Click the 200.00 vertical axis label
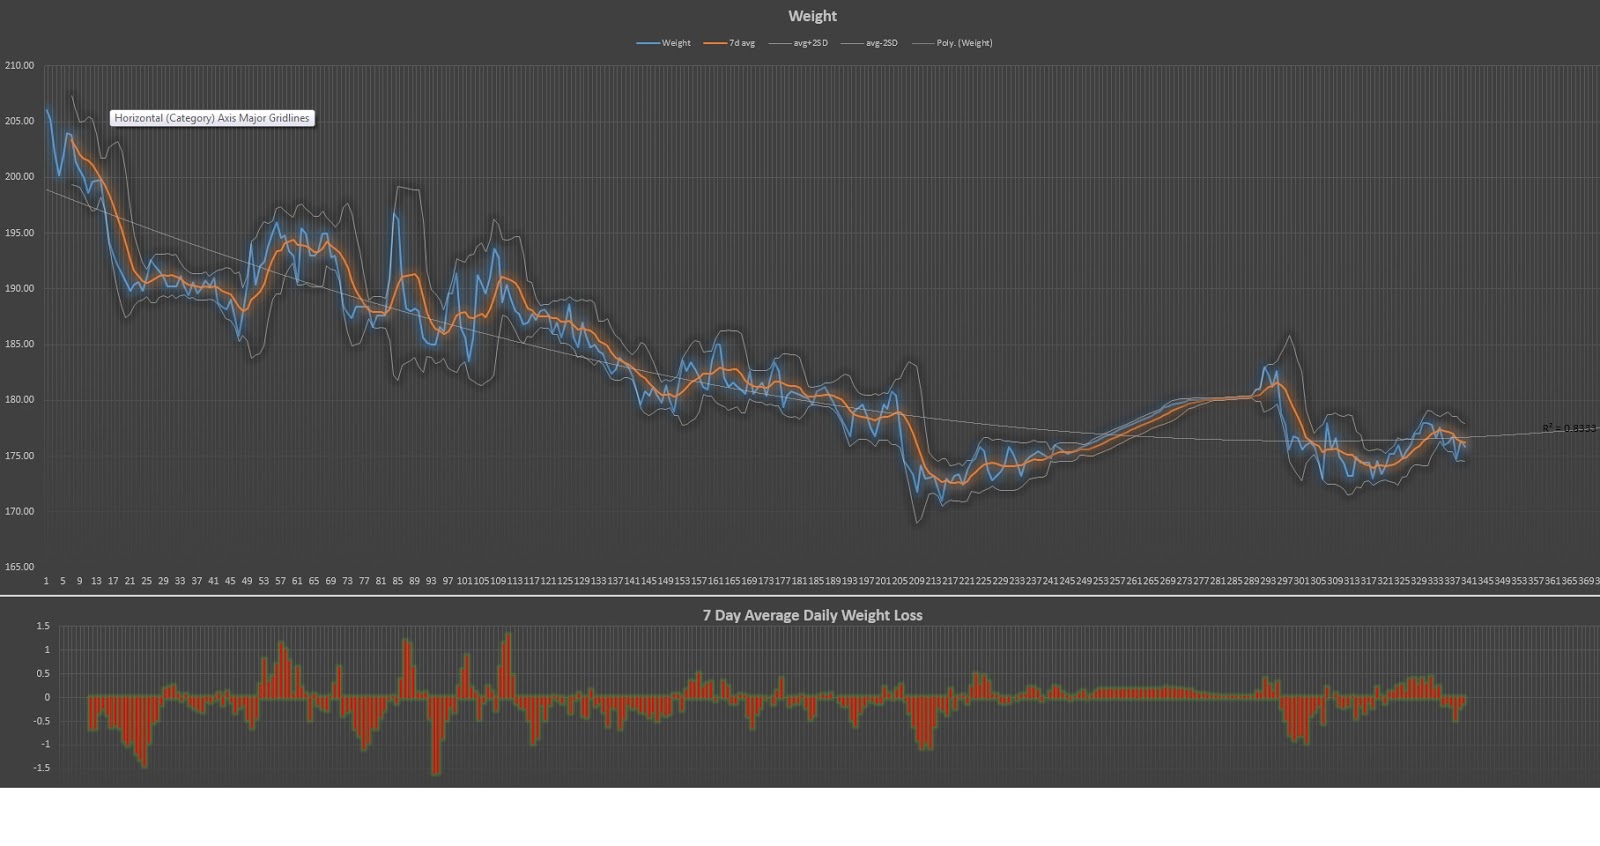The width and height of the screenshot is (1600, 846). 20,177
